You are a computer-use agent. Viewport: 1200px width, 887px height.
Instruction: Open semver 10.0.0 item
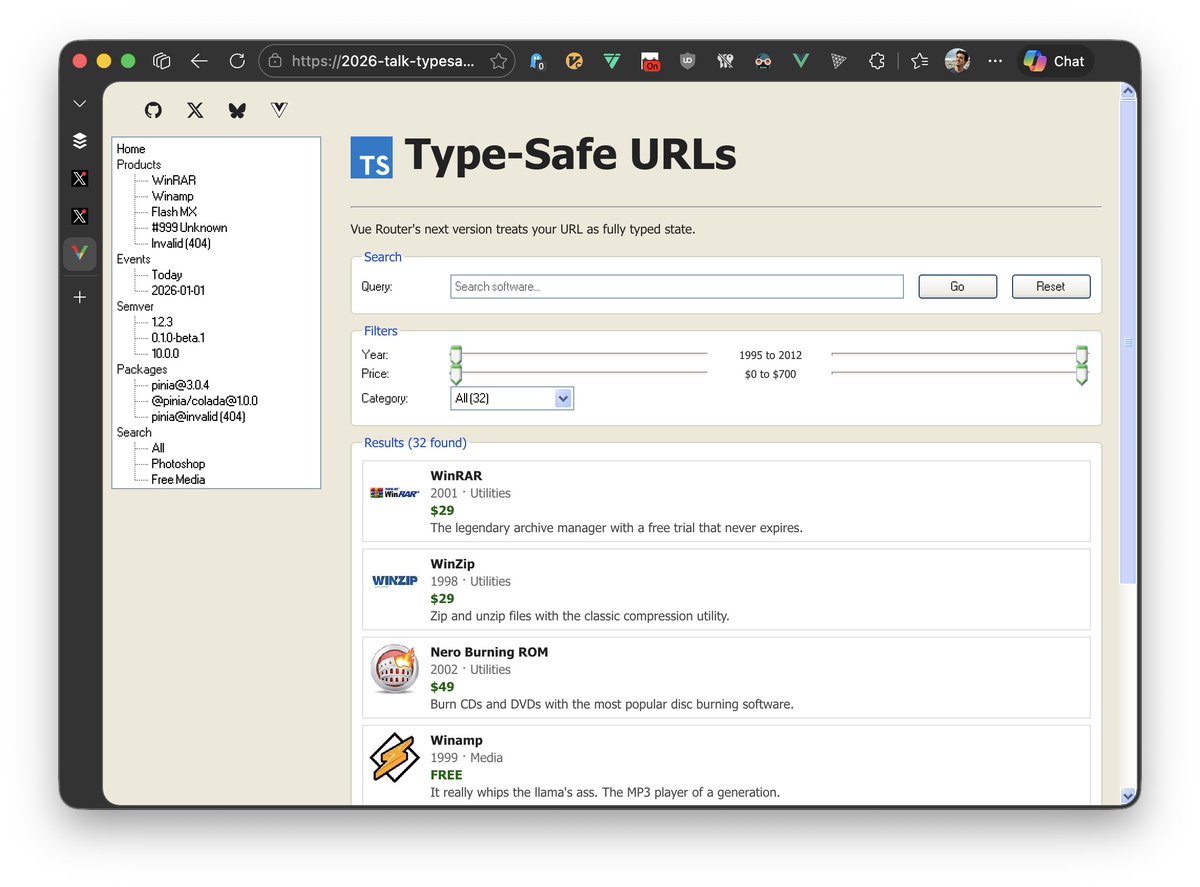pos(165,353)
